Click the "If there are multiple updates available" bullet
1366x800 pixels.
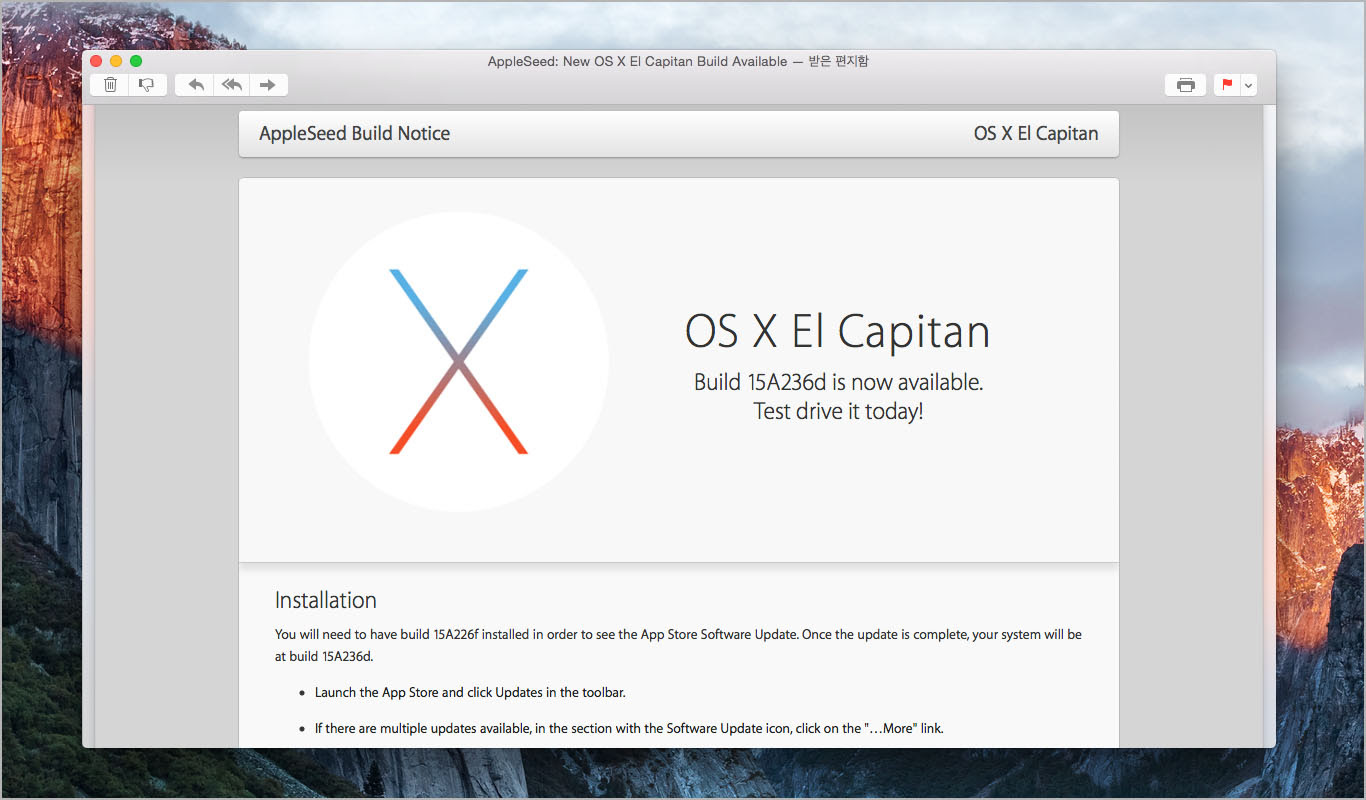coord(629,728)
